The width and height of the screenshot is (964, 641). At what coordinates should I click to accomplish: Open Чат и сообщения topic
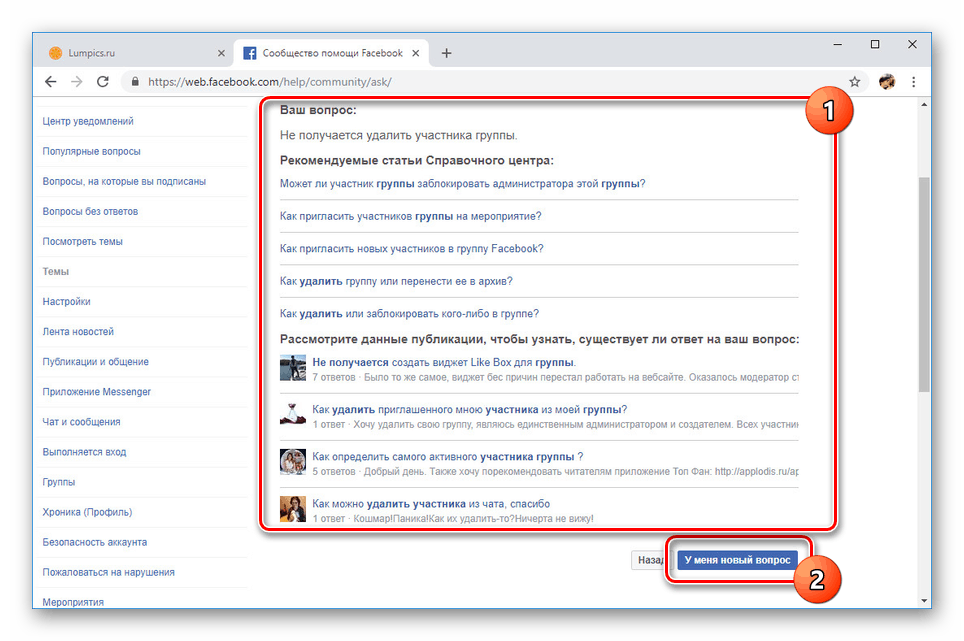point(81,422)
